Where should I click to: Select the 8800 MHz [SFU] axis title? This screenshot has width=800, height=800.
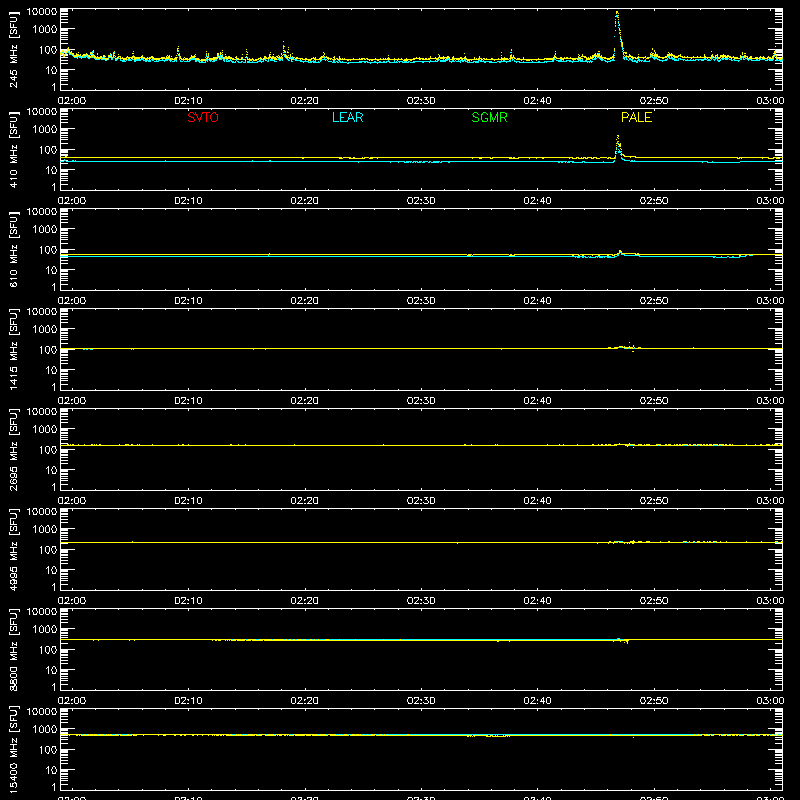point(13,650)
